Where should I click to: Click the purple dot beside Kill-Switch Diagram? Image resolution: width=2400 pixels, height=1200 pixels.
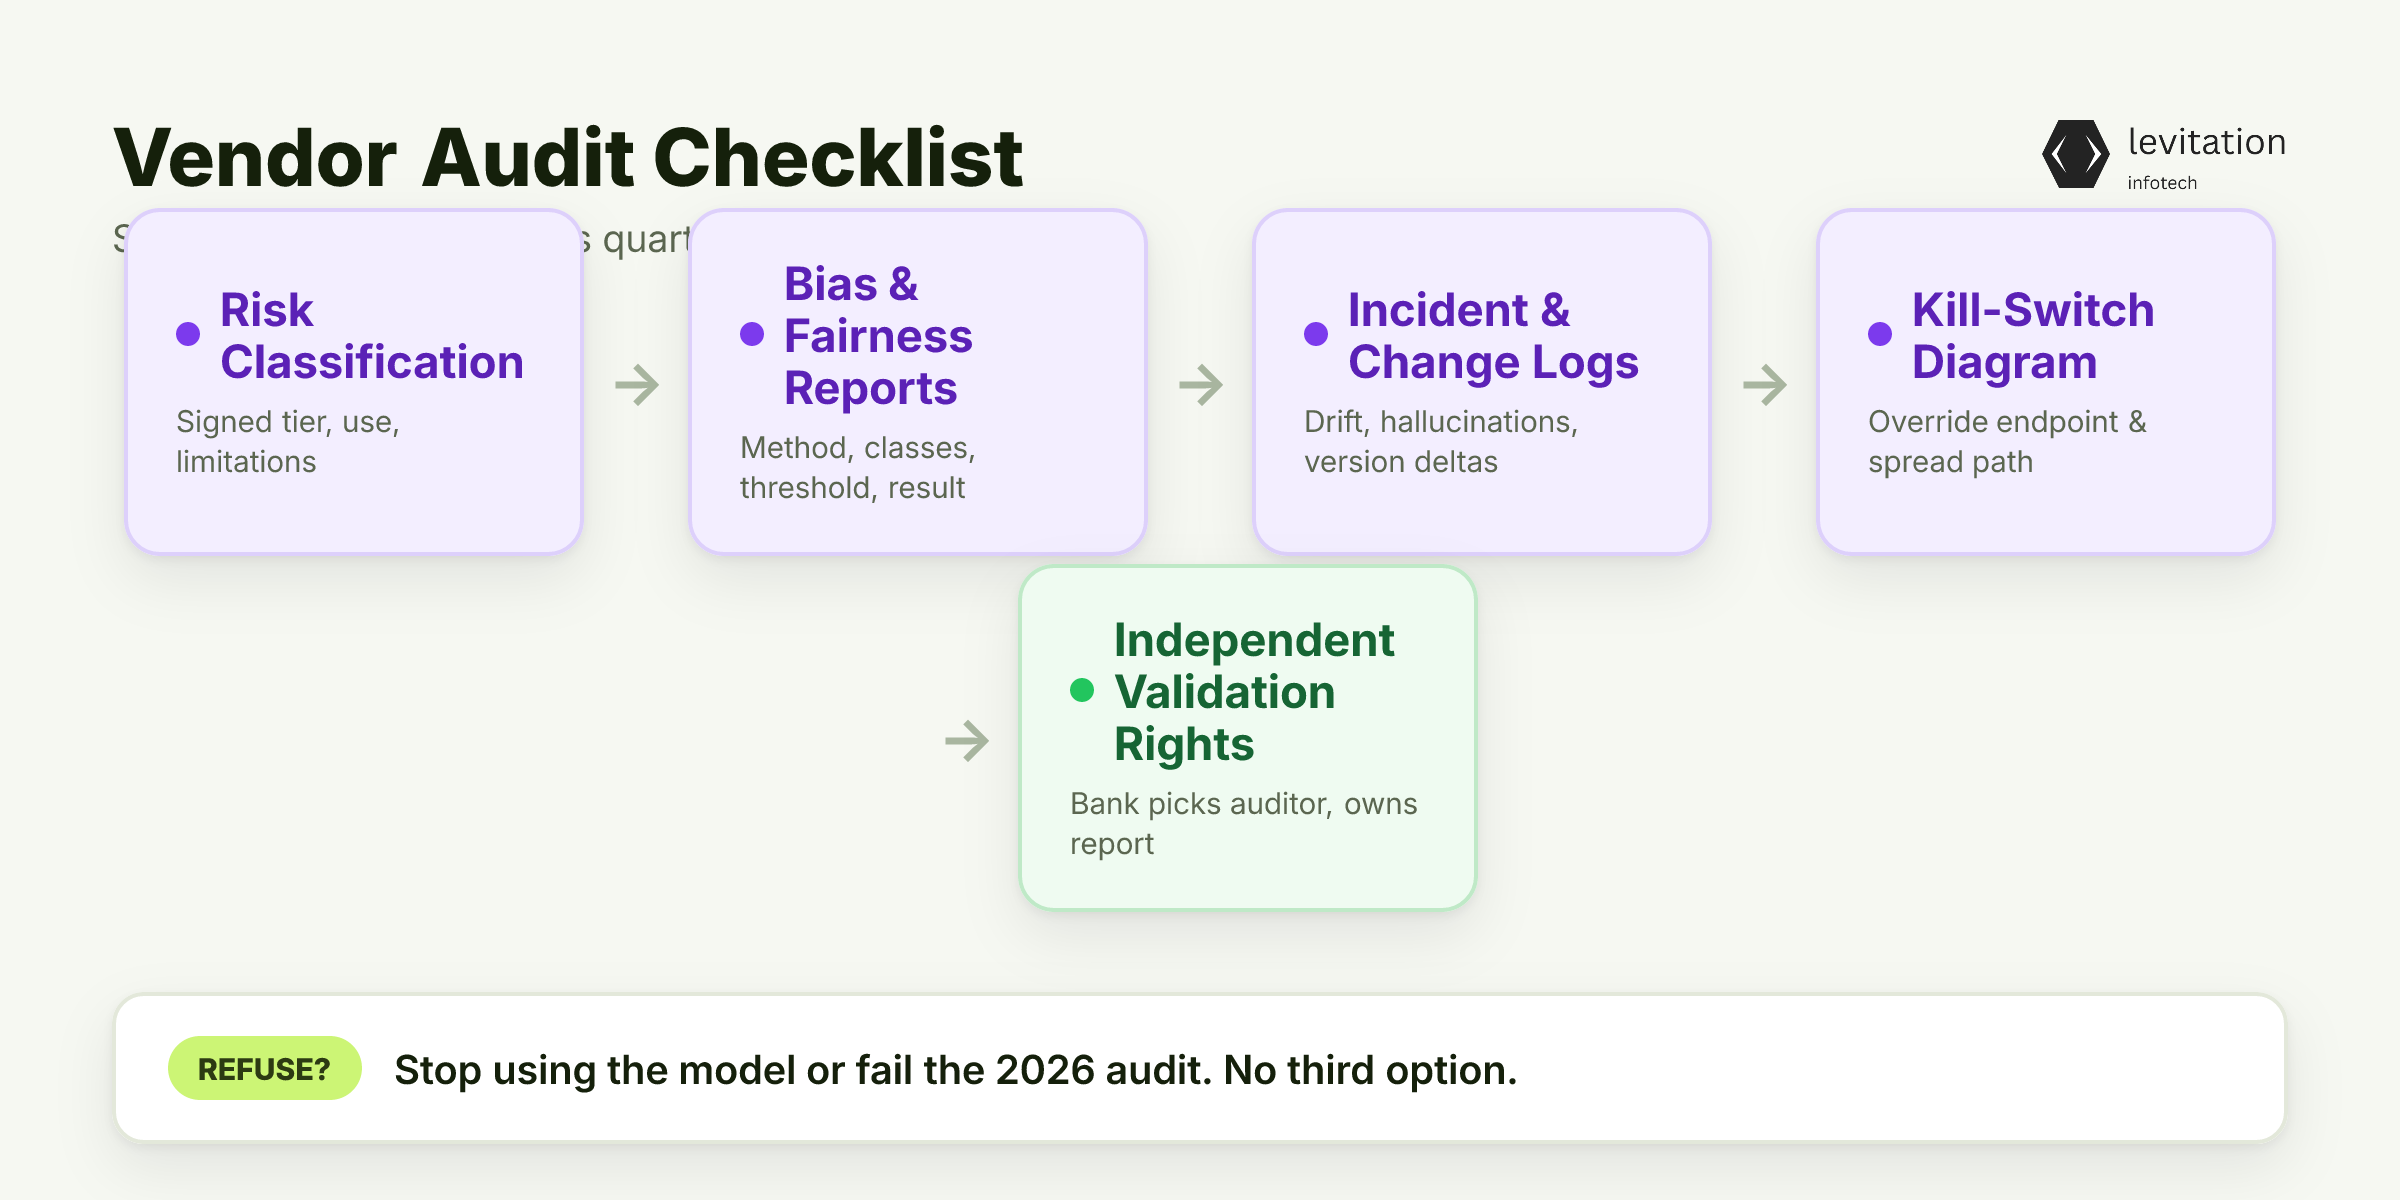[x=1880, y=334]
